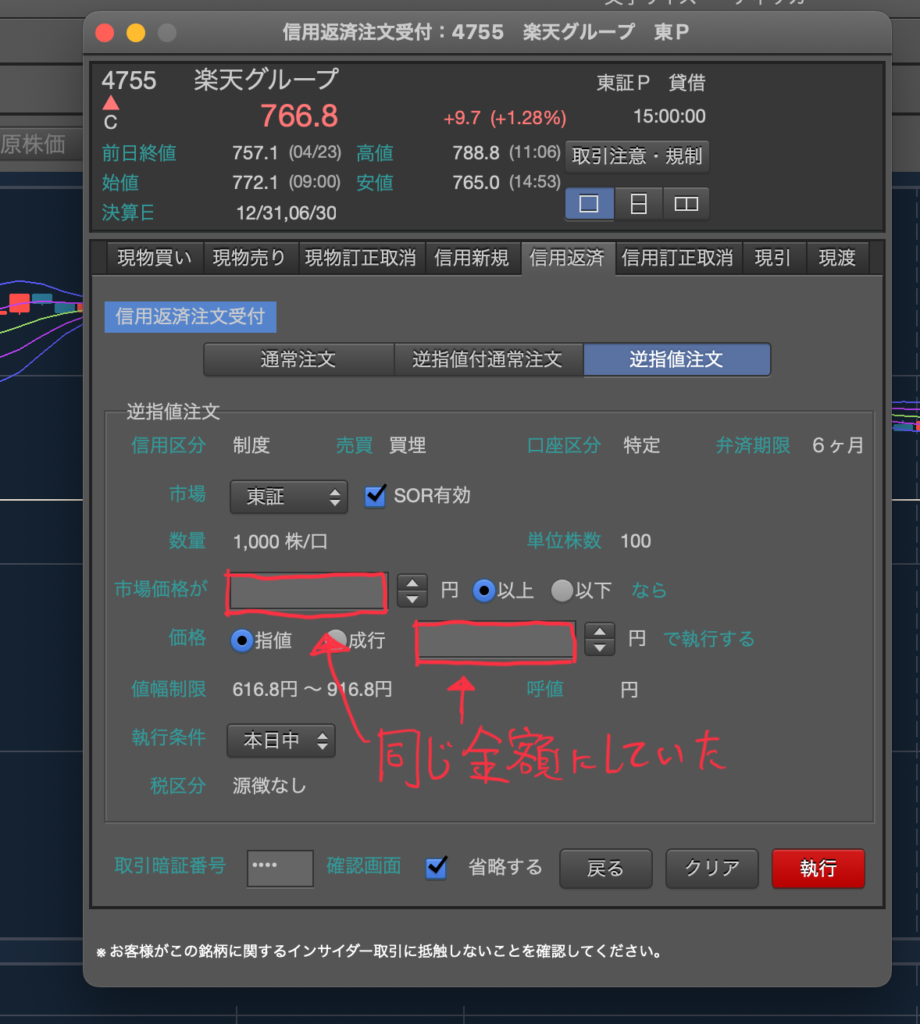This screenshot has height=1024, width=920.
Task: Click the 取引暗証番号 password field
Action: (x=280, y=868)
